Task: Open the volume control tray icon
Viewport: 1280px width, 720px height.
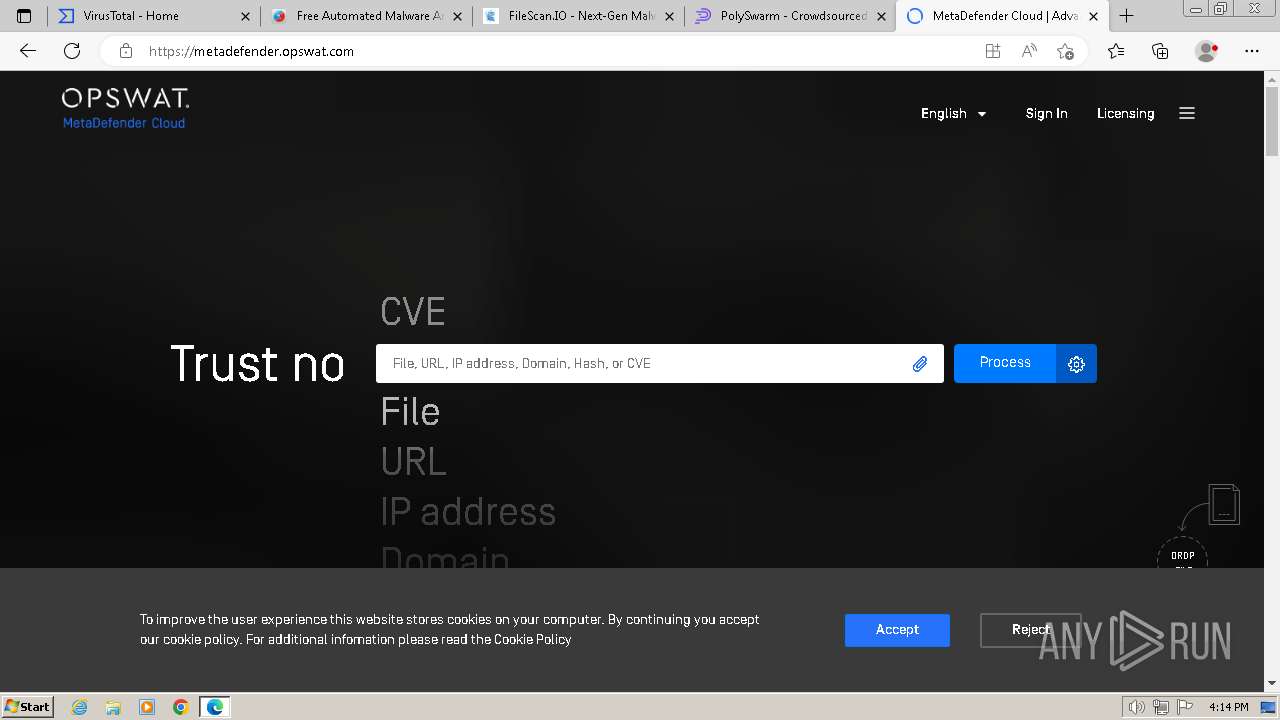Action: tap(1137, 707)
